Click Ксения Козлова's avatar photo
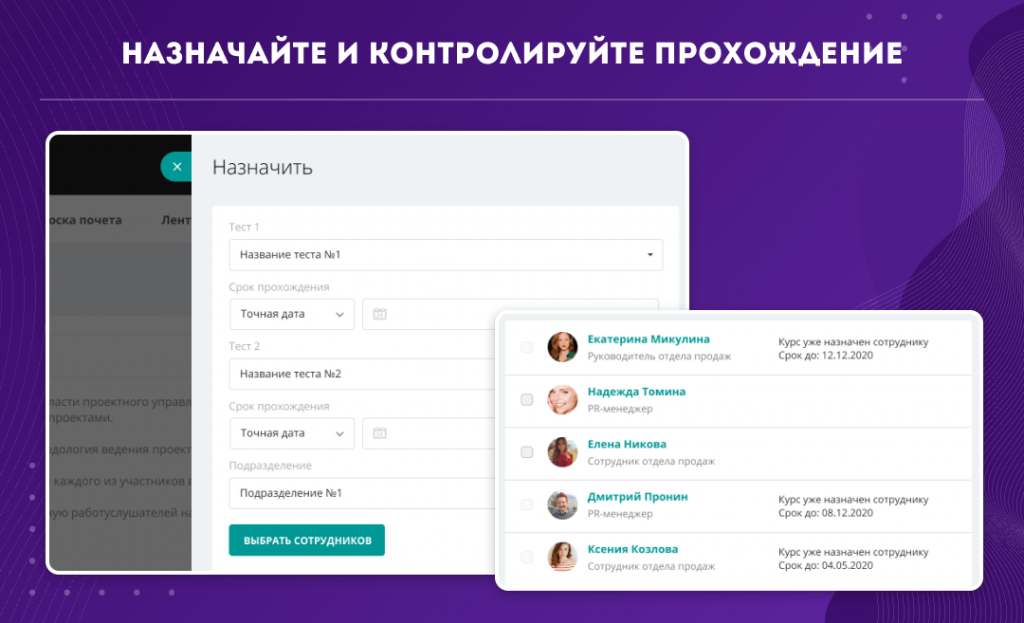 tap(563, 556)
